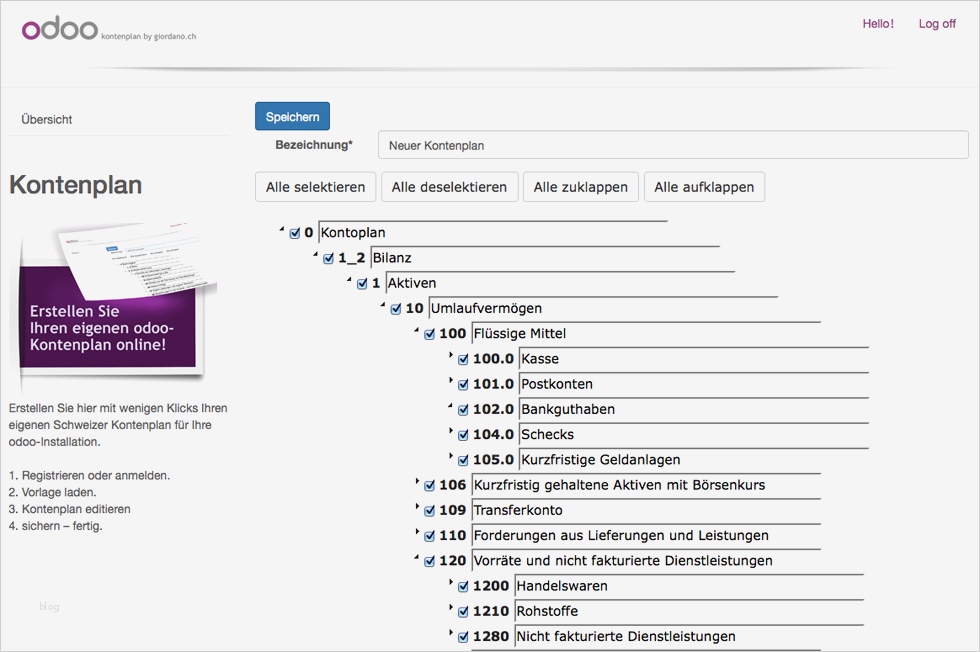Image resolution: width=980 pixels, height=652 pixels.
Task: Collapse all with Alle zuklappen
Action: click(580, 187)
